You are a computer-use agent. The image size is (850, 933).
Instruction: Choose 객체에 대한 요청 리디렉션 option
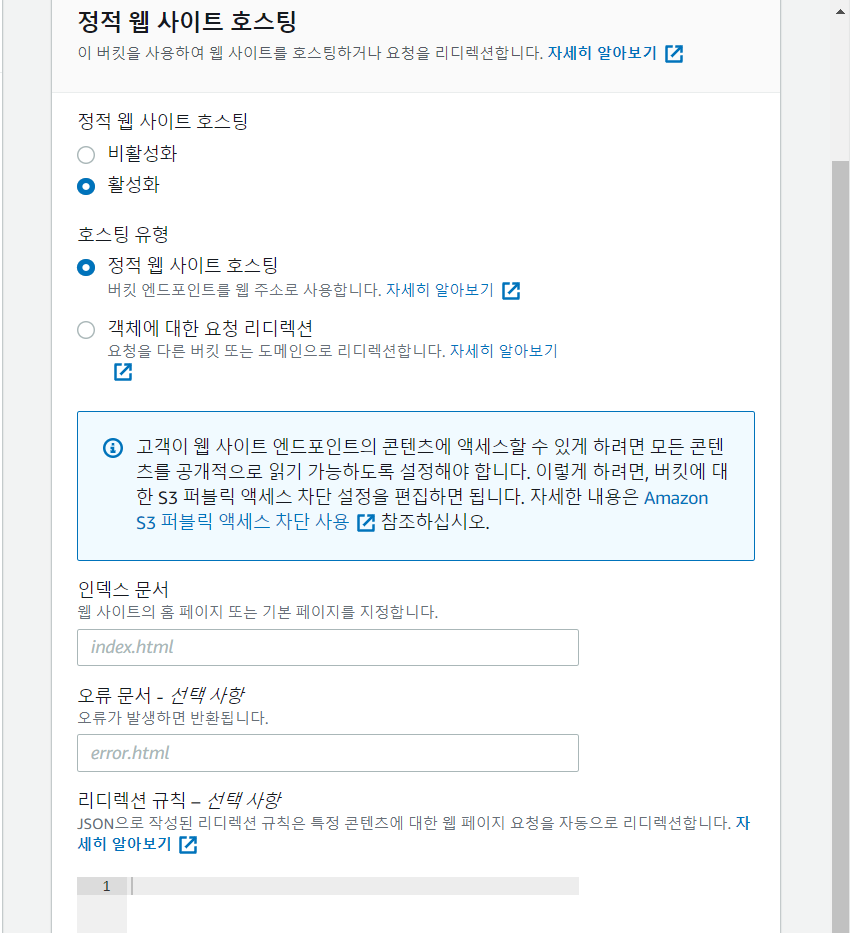(86, 330)
